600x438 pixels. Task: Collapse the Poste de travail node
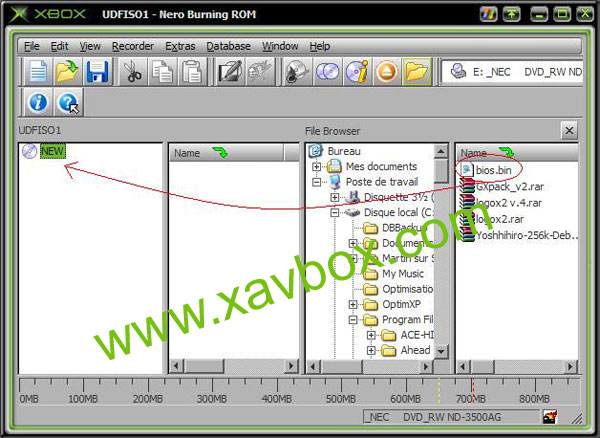point(317,183)
